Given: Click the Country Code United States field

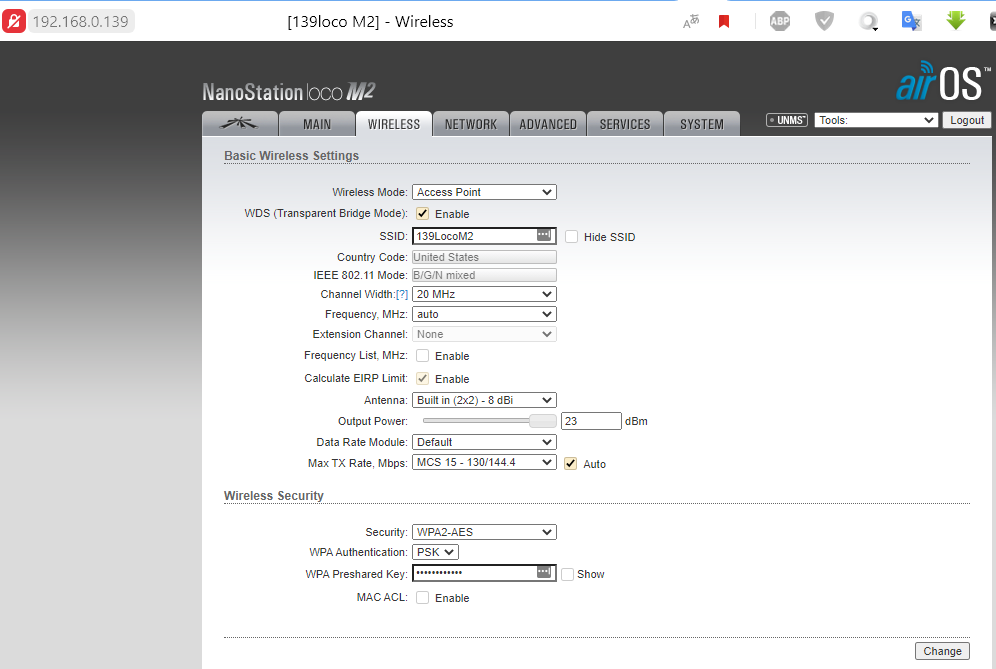Looking at the screenshot, I should [484, 257].
